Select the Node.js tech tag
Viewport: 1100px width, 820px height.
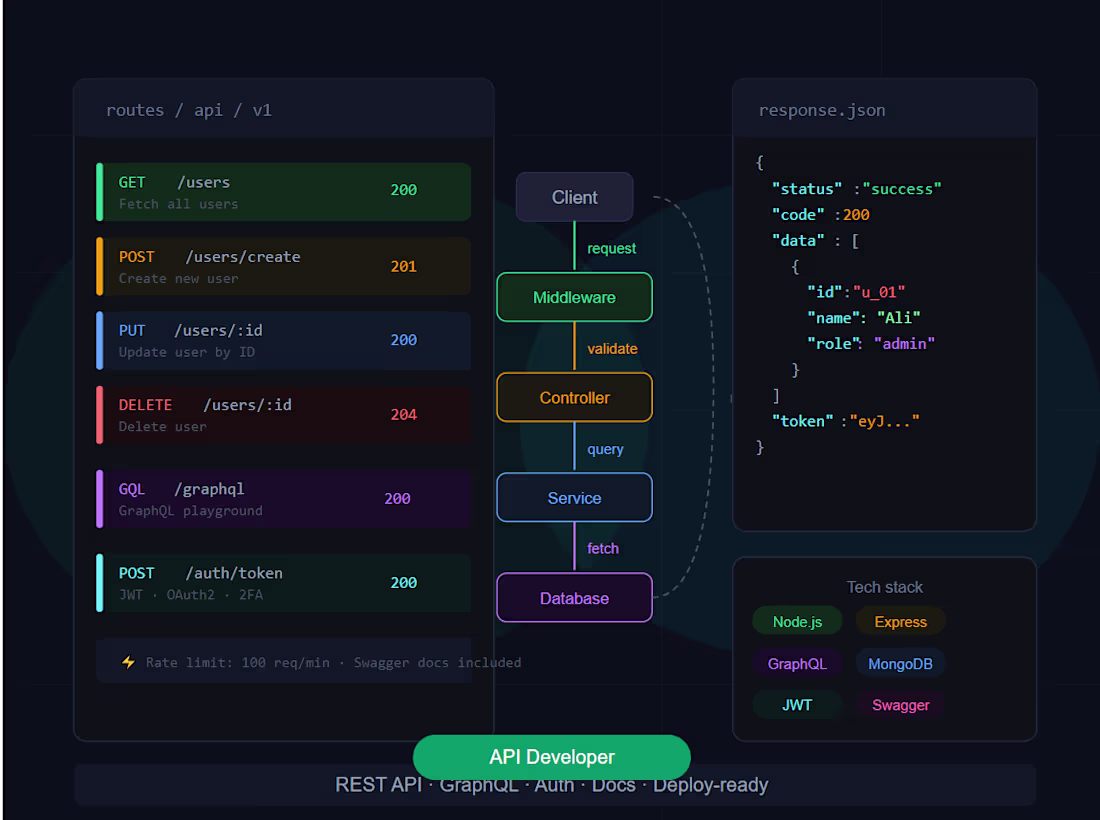(797, 621)
